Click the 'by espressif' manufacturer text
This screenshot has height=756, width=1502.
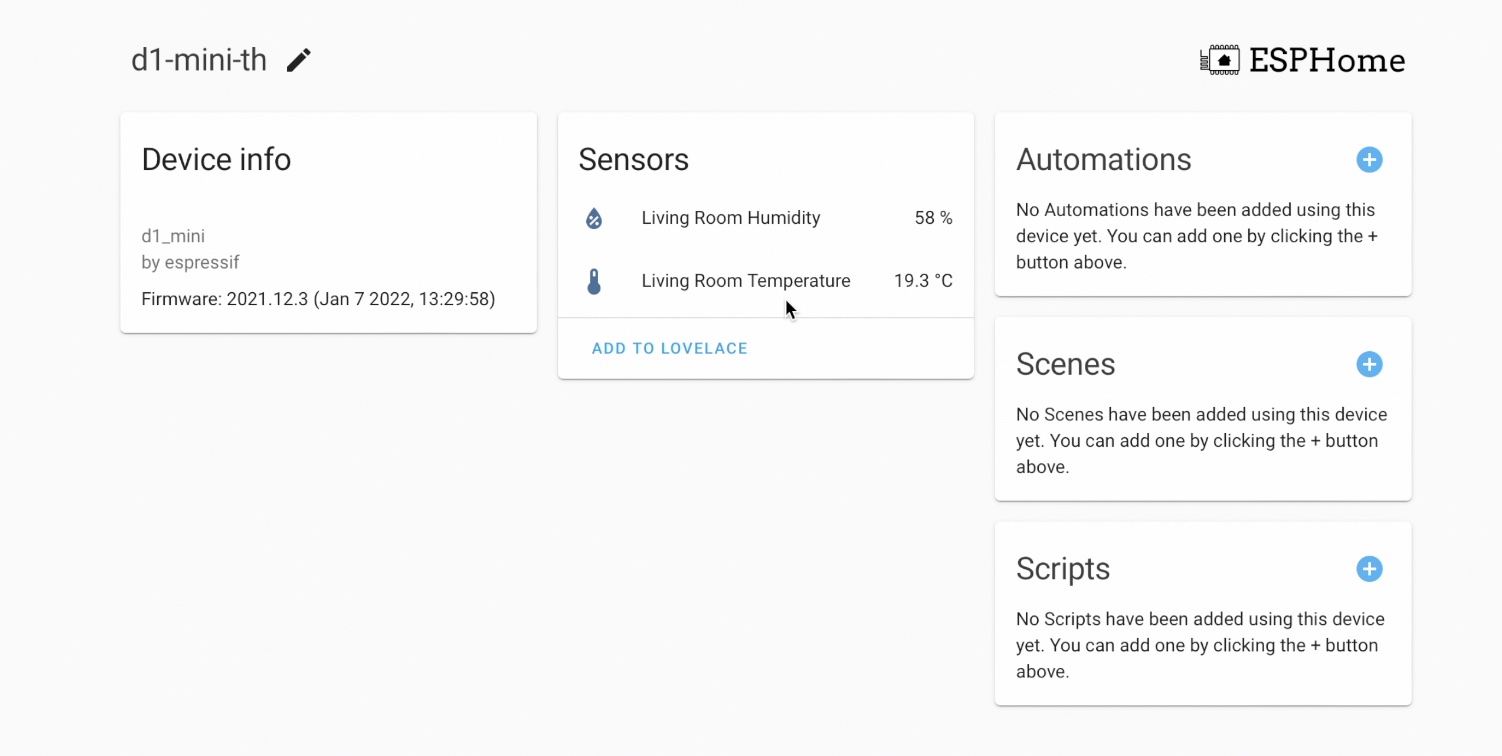click(190, 262)
